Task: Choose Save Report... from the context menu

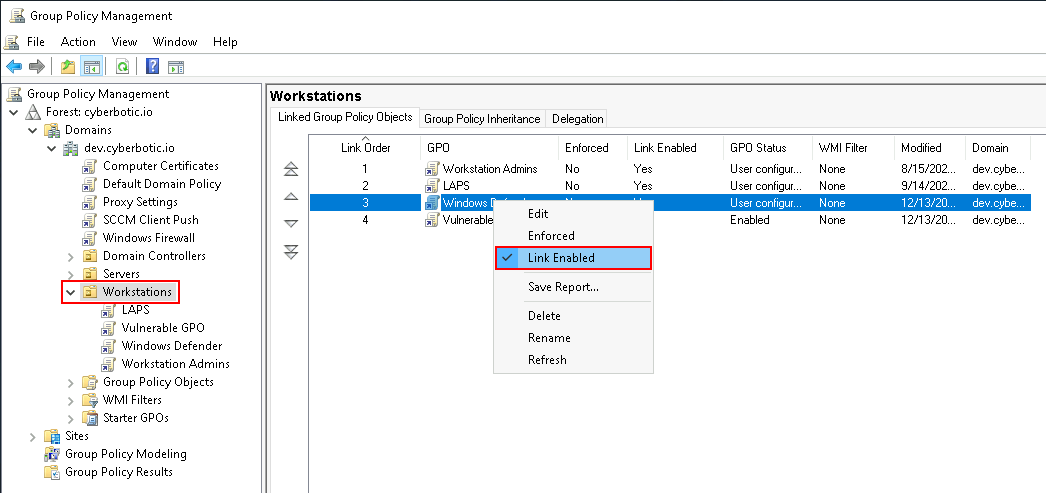Action: pyautogui.click(x=563, y=287)
